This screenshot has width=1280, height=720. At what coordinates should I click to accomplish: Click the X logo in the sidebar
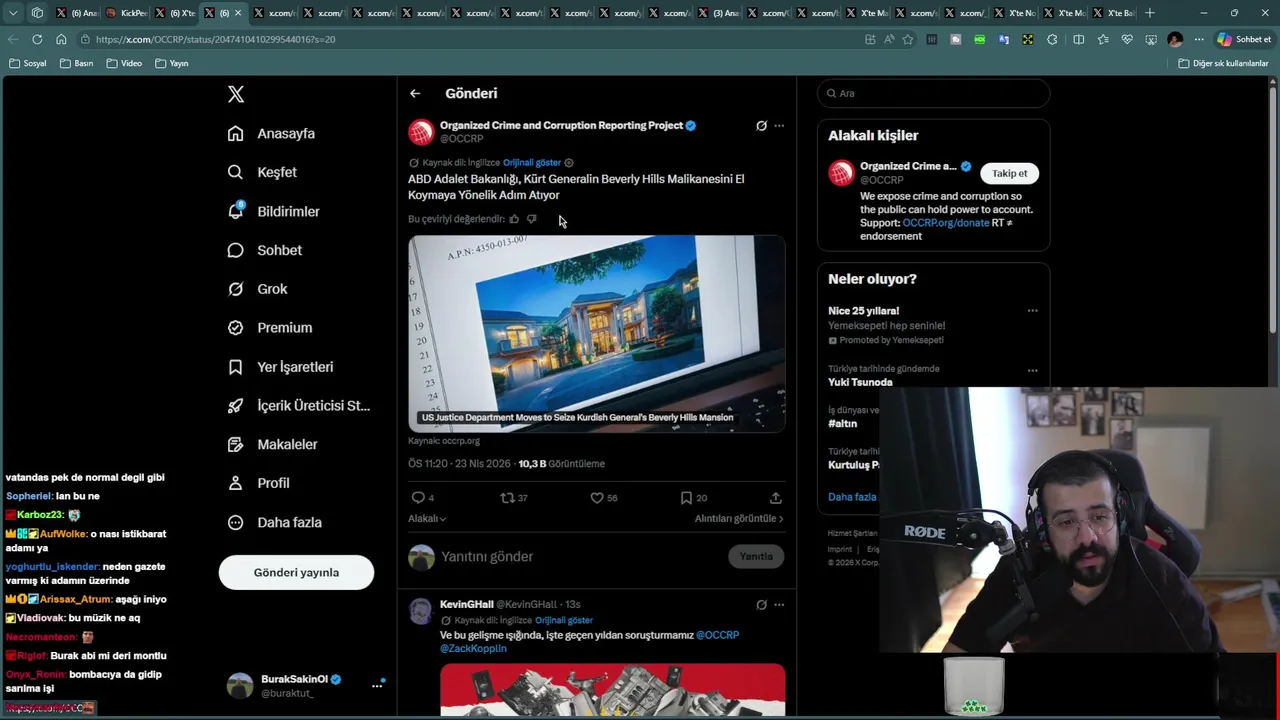coord(236,94)
